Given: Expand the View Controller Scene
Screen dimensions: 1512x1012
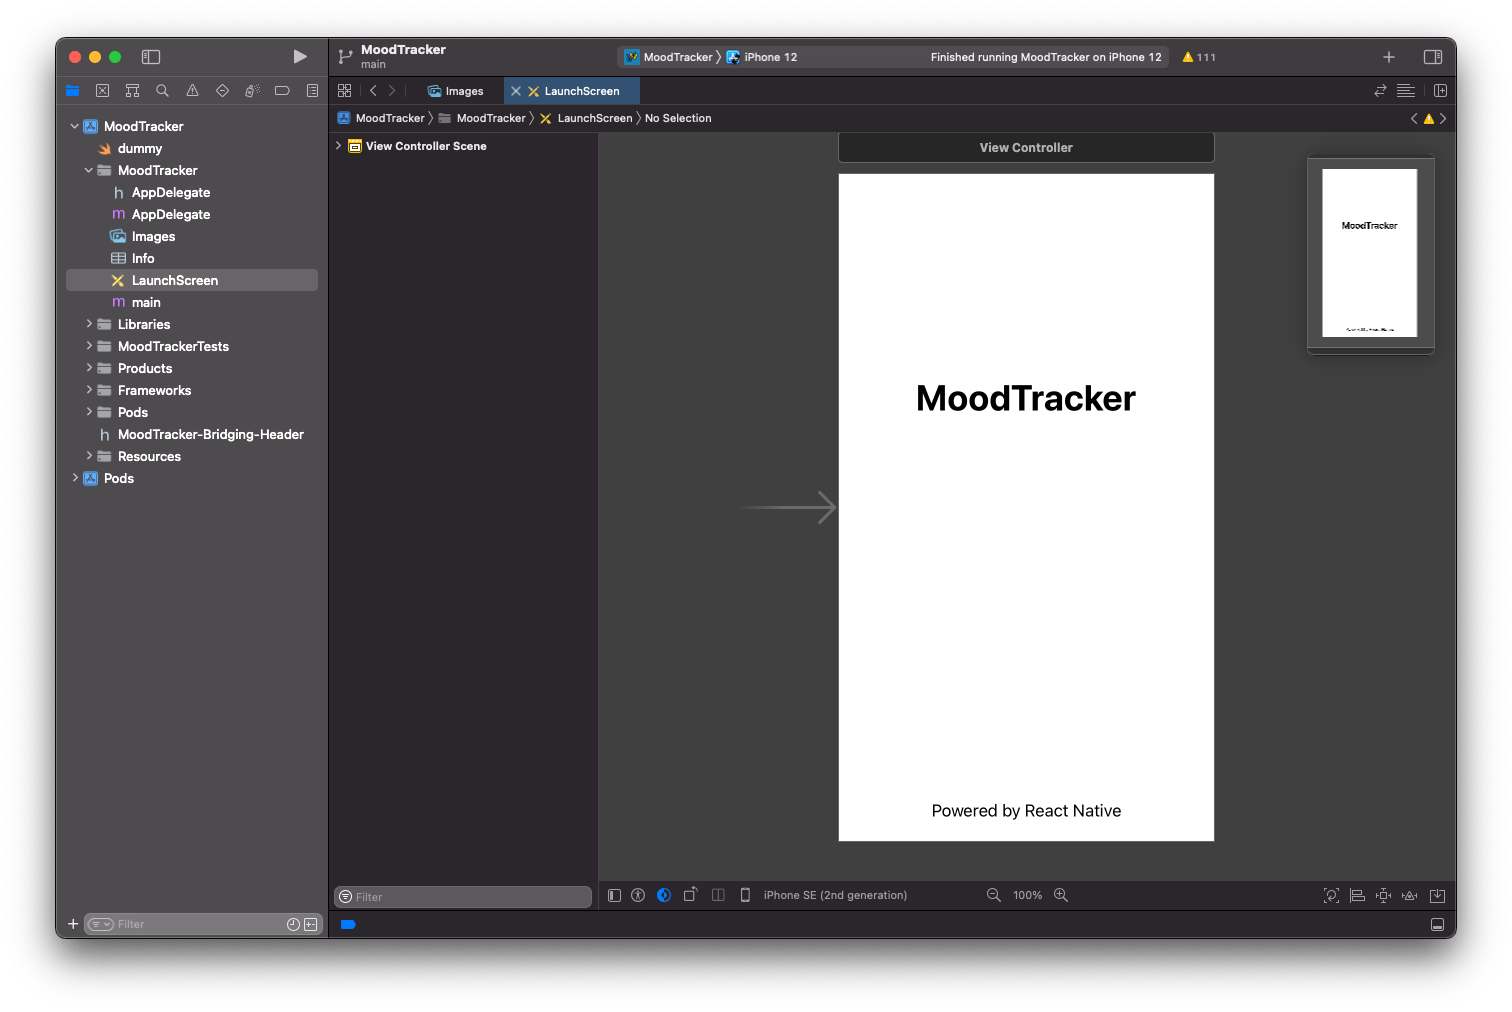Looking at the screenshot, I should click(338, 145).
